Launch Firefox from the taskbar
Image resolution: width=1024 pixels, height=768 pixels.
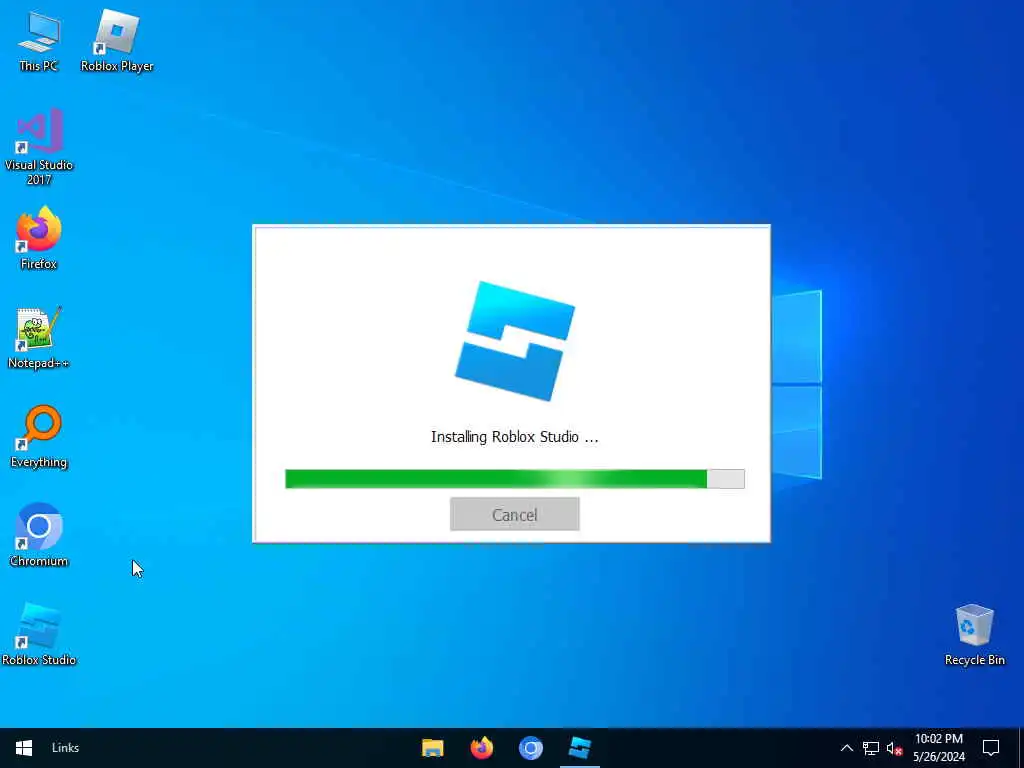481,748
